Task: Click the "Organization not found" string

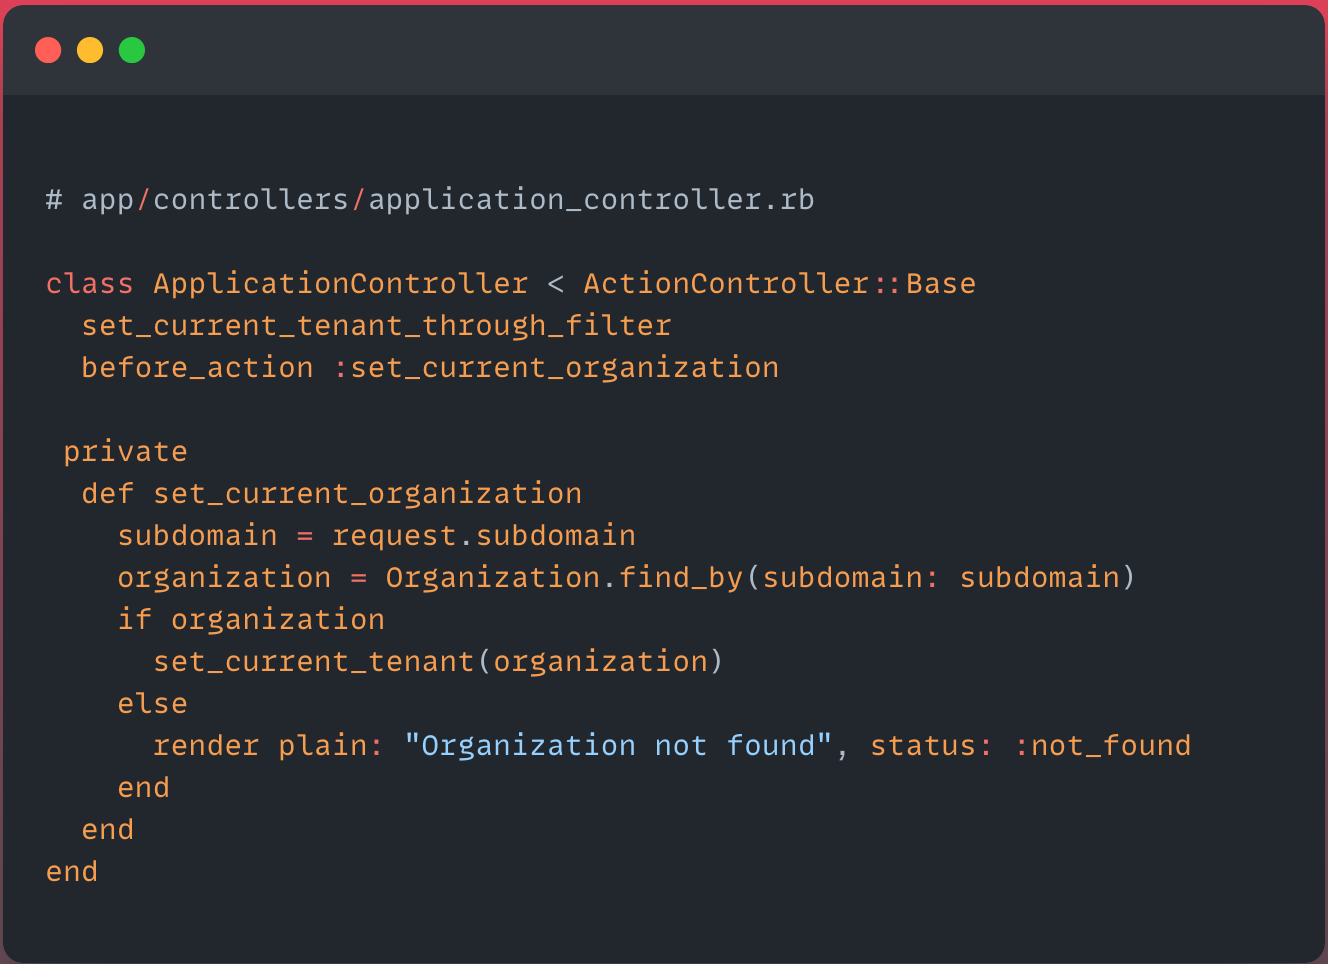Action: point(618,746)
